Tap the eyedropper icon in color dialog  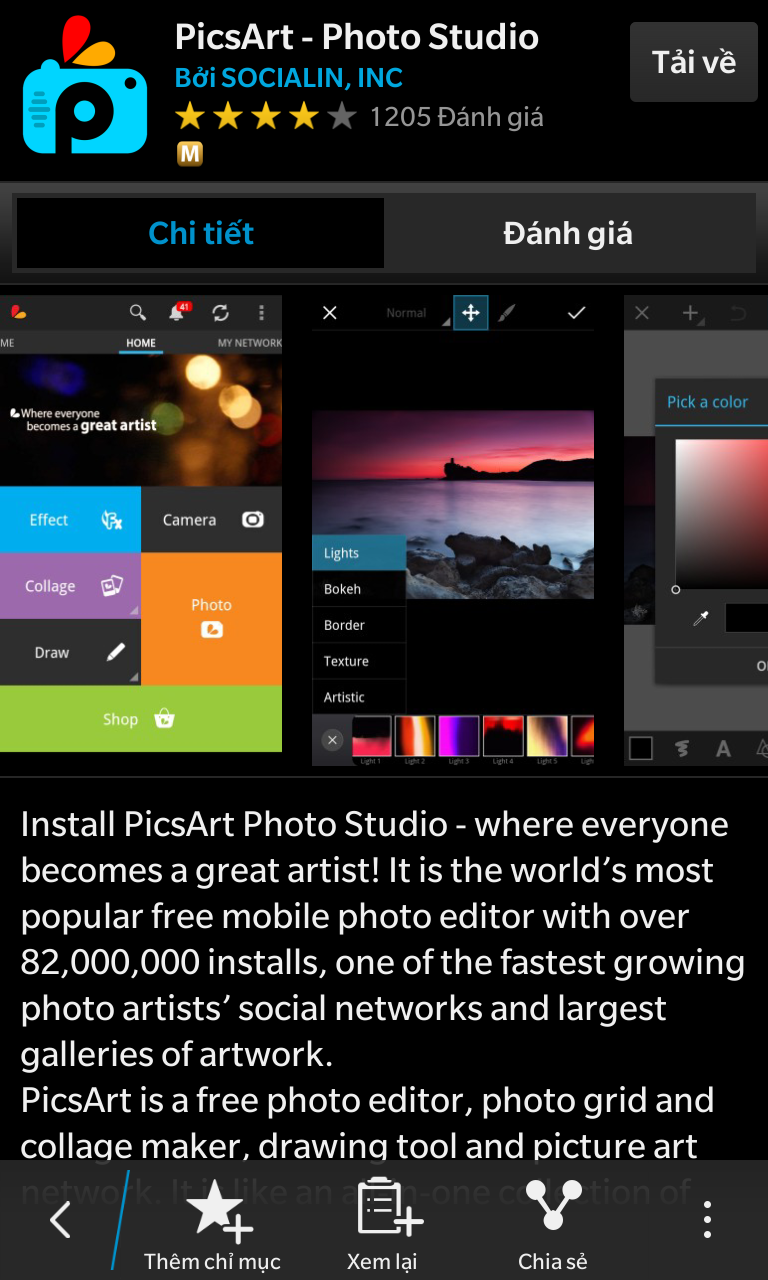click(x=701, y=619)
